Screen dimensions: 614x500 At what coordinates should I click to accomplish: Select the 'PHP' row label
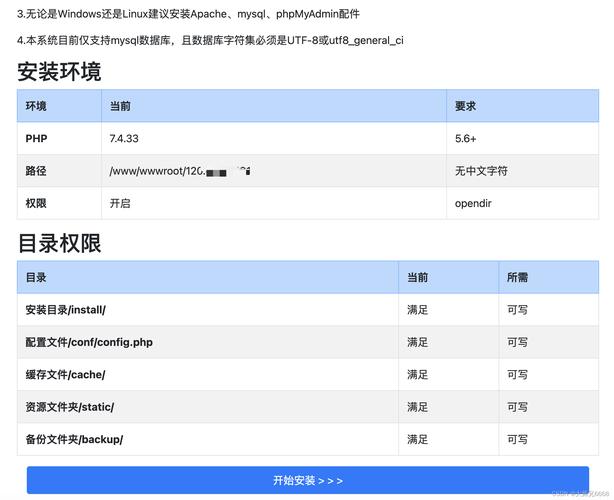click(36, 138)
